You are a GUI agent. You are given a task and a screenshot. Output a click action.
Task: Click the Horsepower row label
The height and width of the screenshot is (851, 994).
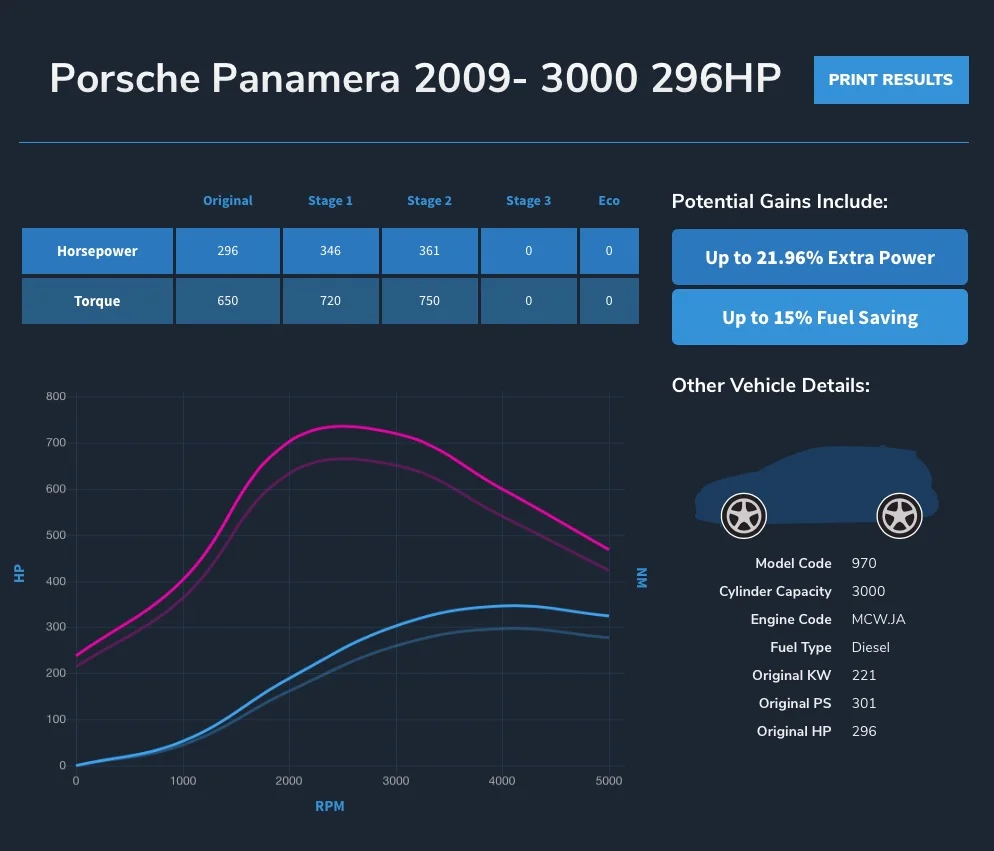[x=97, y=251]
